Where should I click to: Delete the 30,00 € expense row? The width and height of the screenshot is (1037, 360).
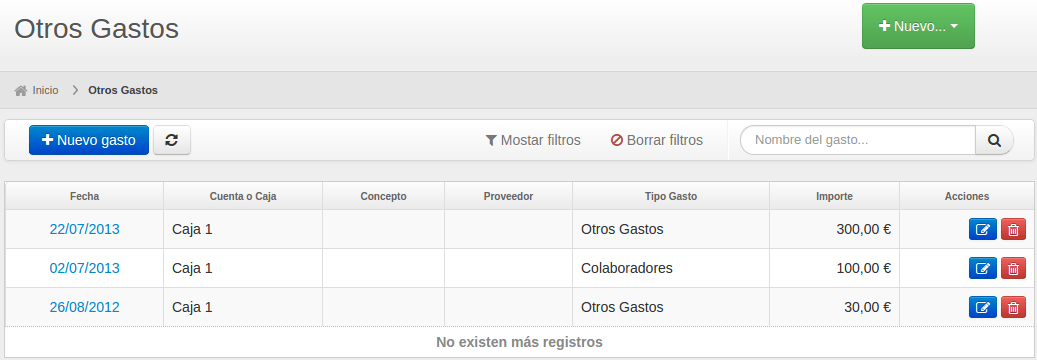1013,307
